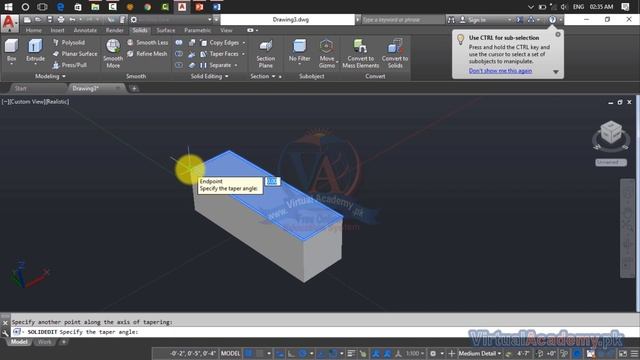Open the Windows action center icon
The height and width of the screenshot is (360, 640).
coord(625,7)
